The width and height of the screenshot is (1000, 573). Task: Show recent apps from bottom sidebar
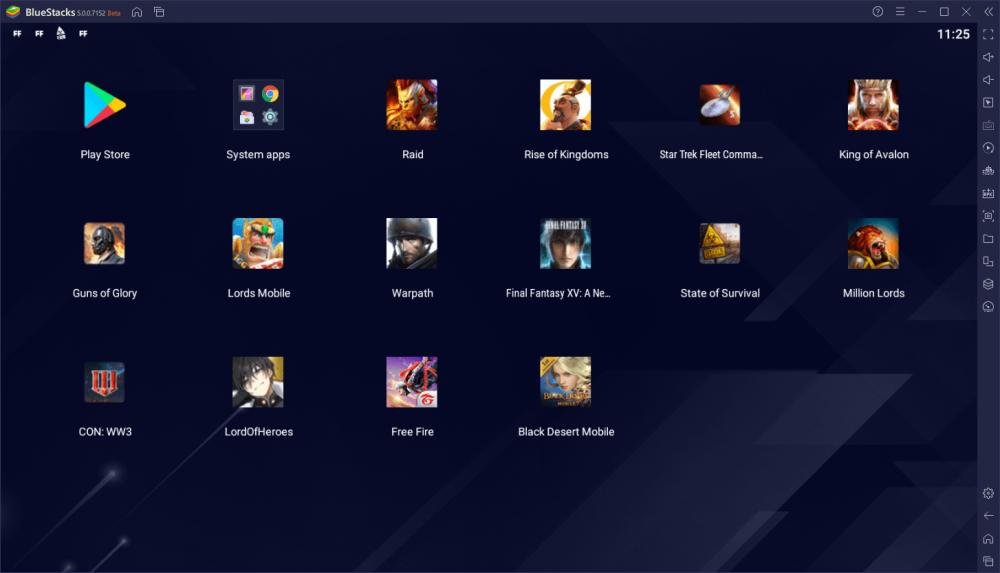tap(988, 562)
